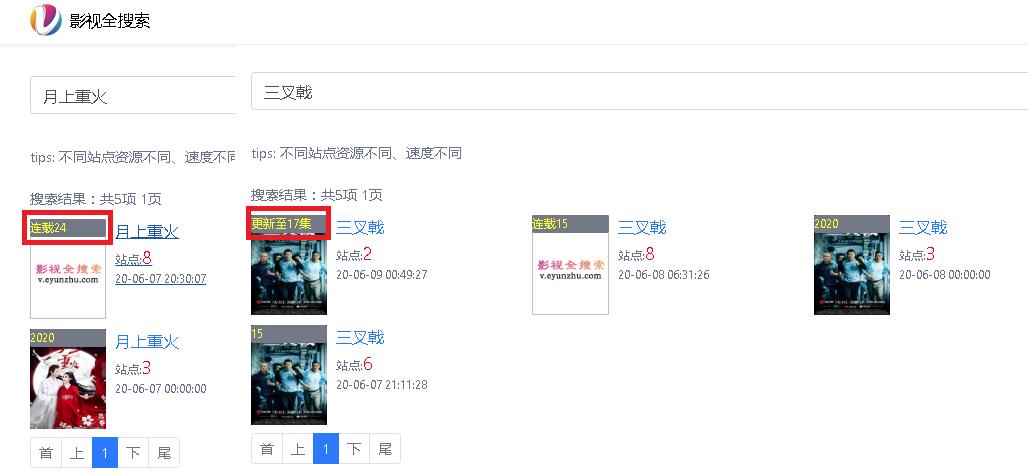
Task: Go to last page 尾 under 三叉戟 results
Action: point(385,448)
